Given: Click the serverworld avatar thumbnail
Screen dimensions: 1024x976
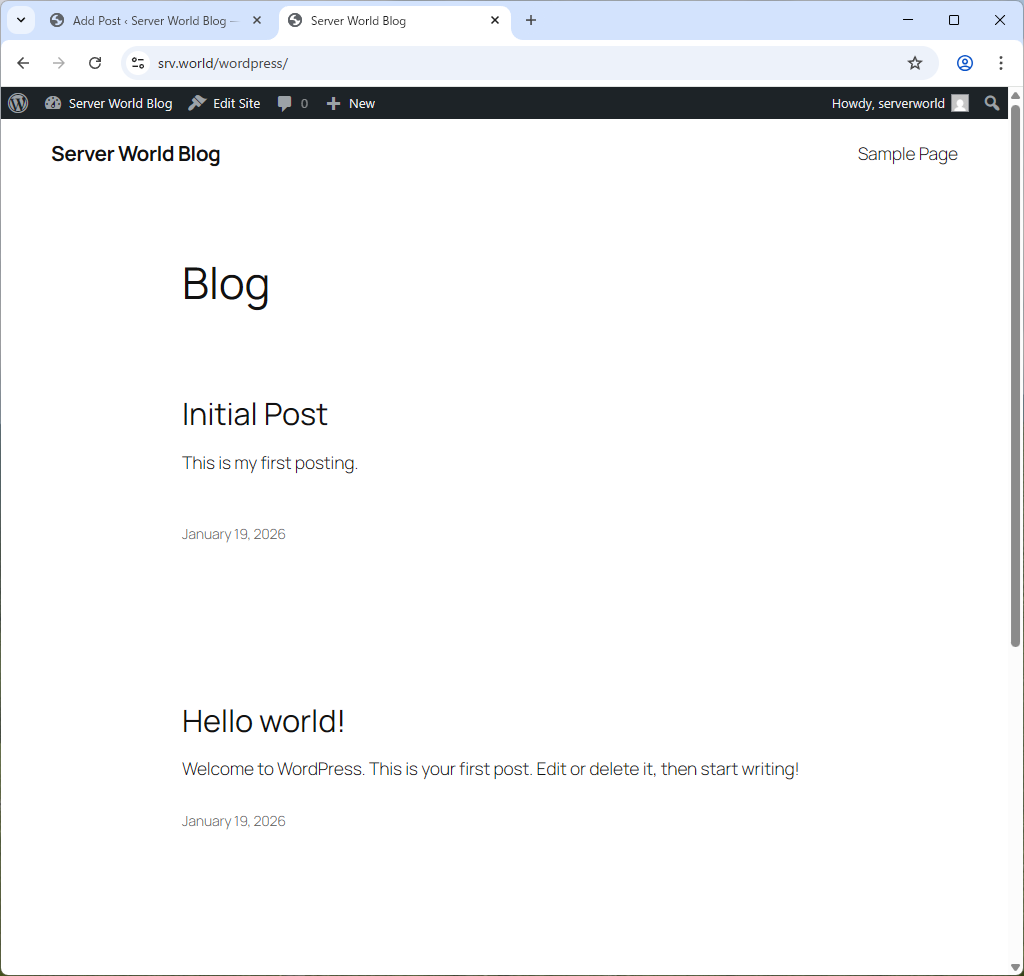Looking at the screenshot, I should click(x=959, y=103).
